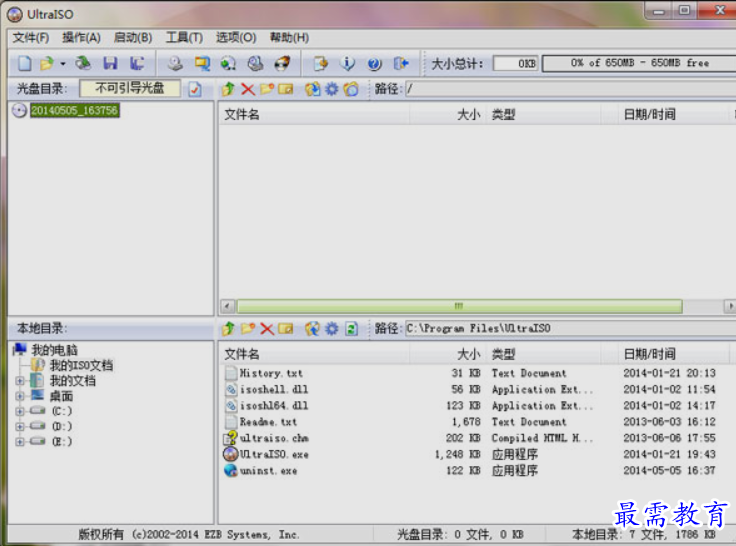
Task: Click the Rename icon in disc toolbar
Action: coord(285,89)
